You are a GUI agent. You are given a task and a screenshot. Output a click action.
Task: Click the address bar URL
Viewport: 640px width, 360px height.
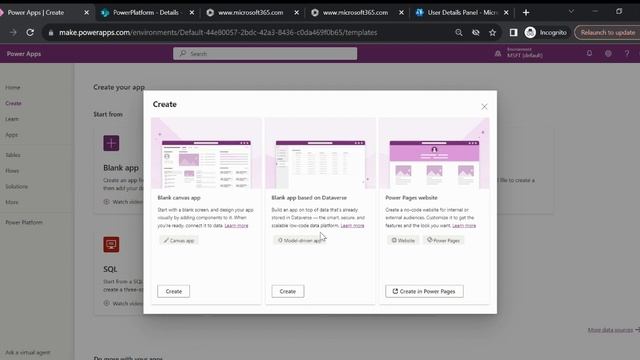[x=218, y=32]
